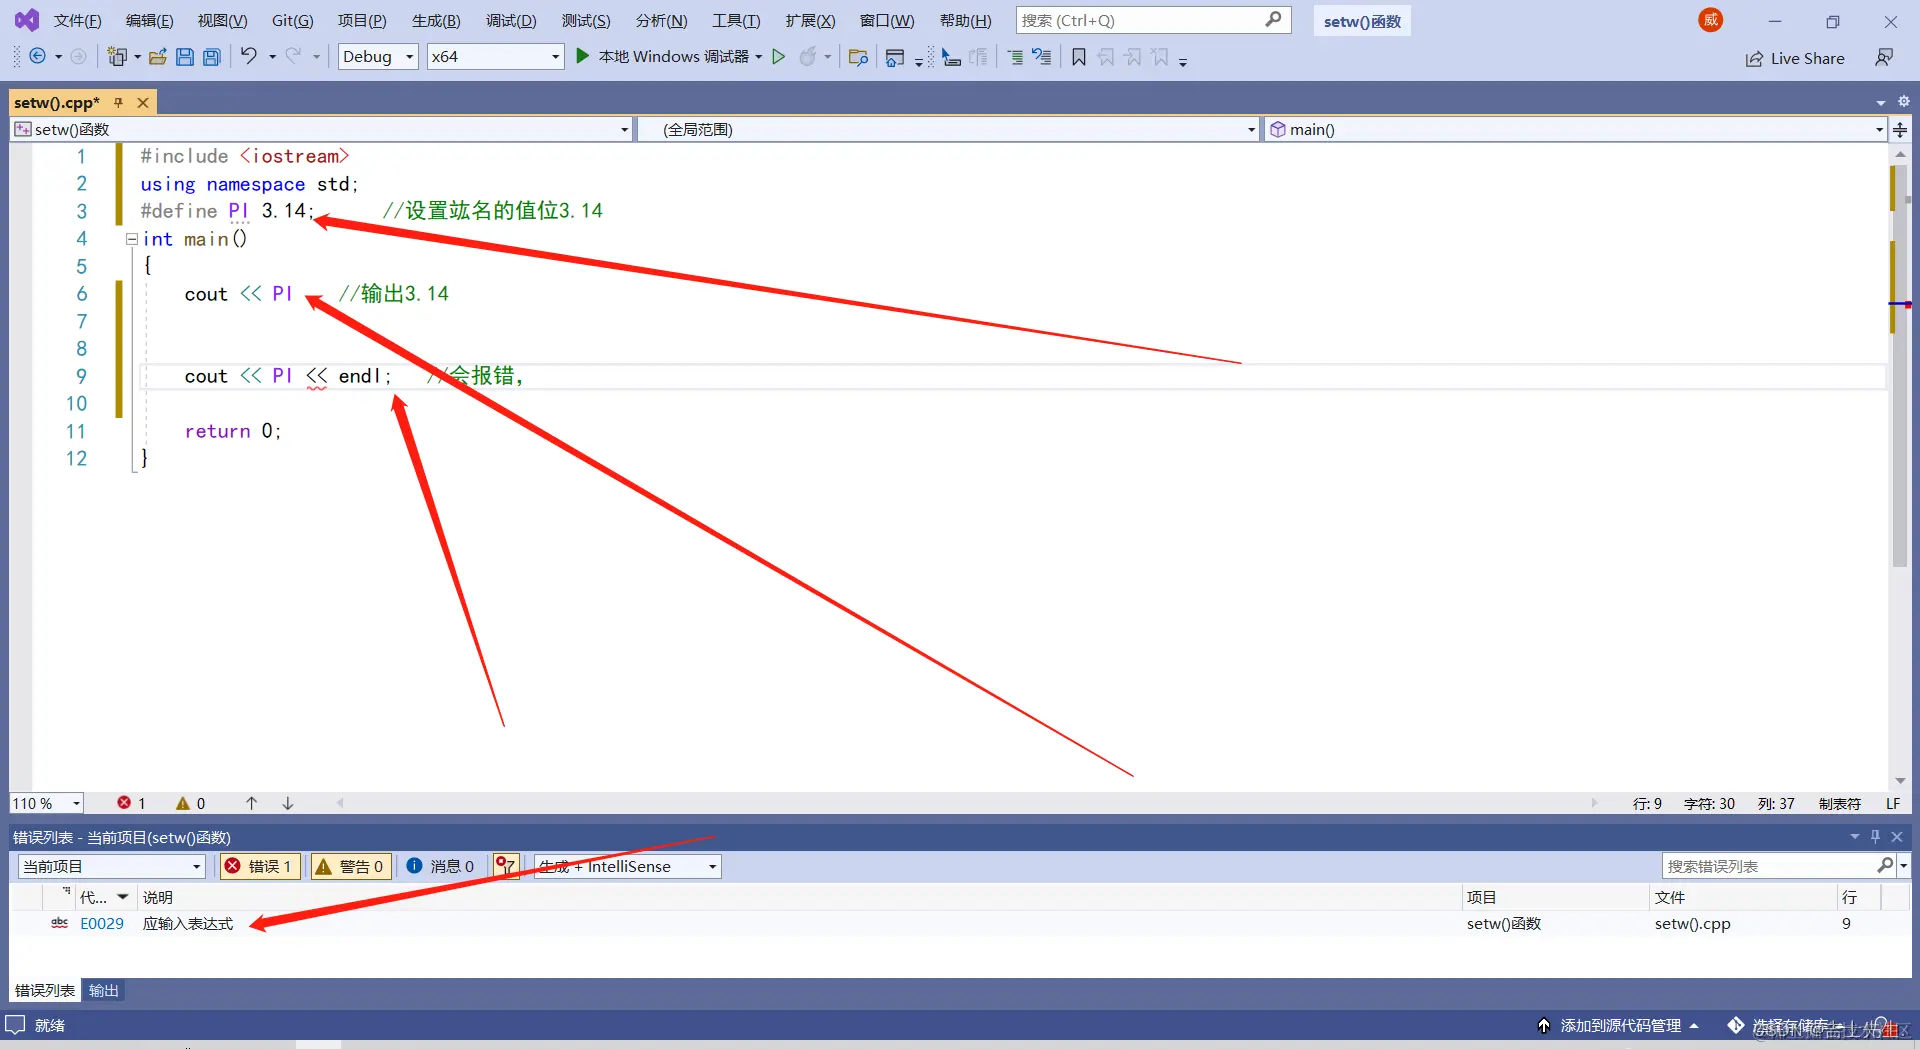
Task: Open the 工具(T) menu
Action: coord(736,21)
